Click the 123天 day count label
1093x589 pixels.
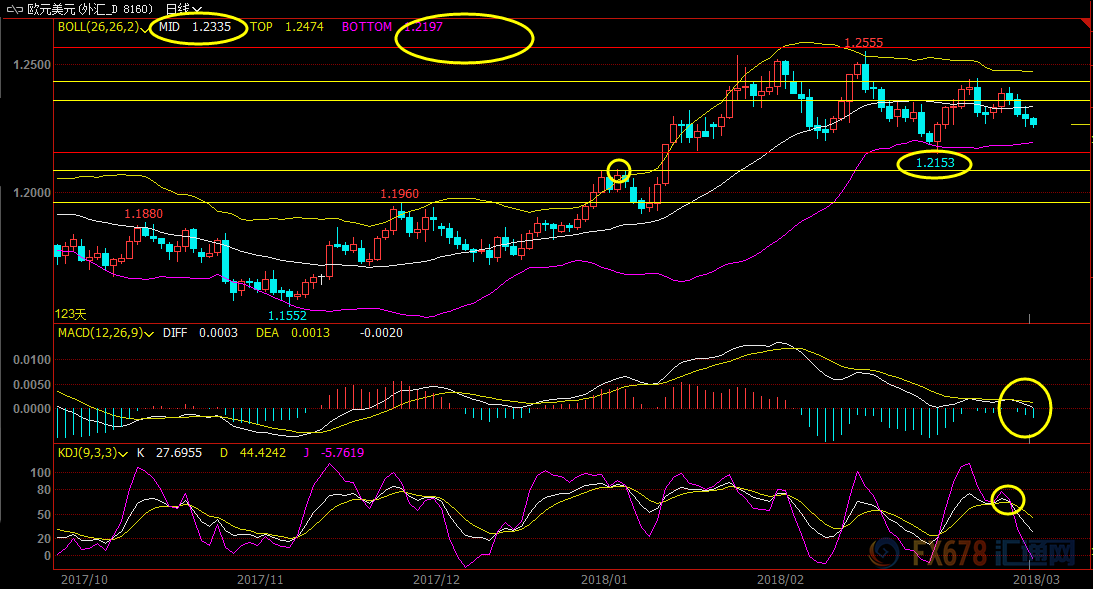[x=70, y=314]
